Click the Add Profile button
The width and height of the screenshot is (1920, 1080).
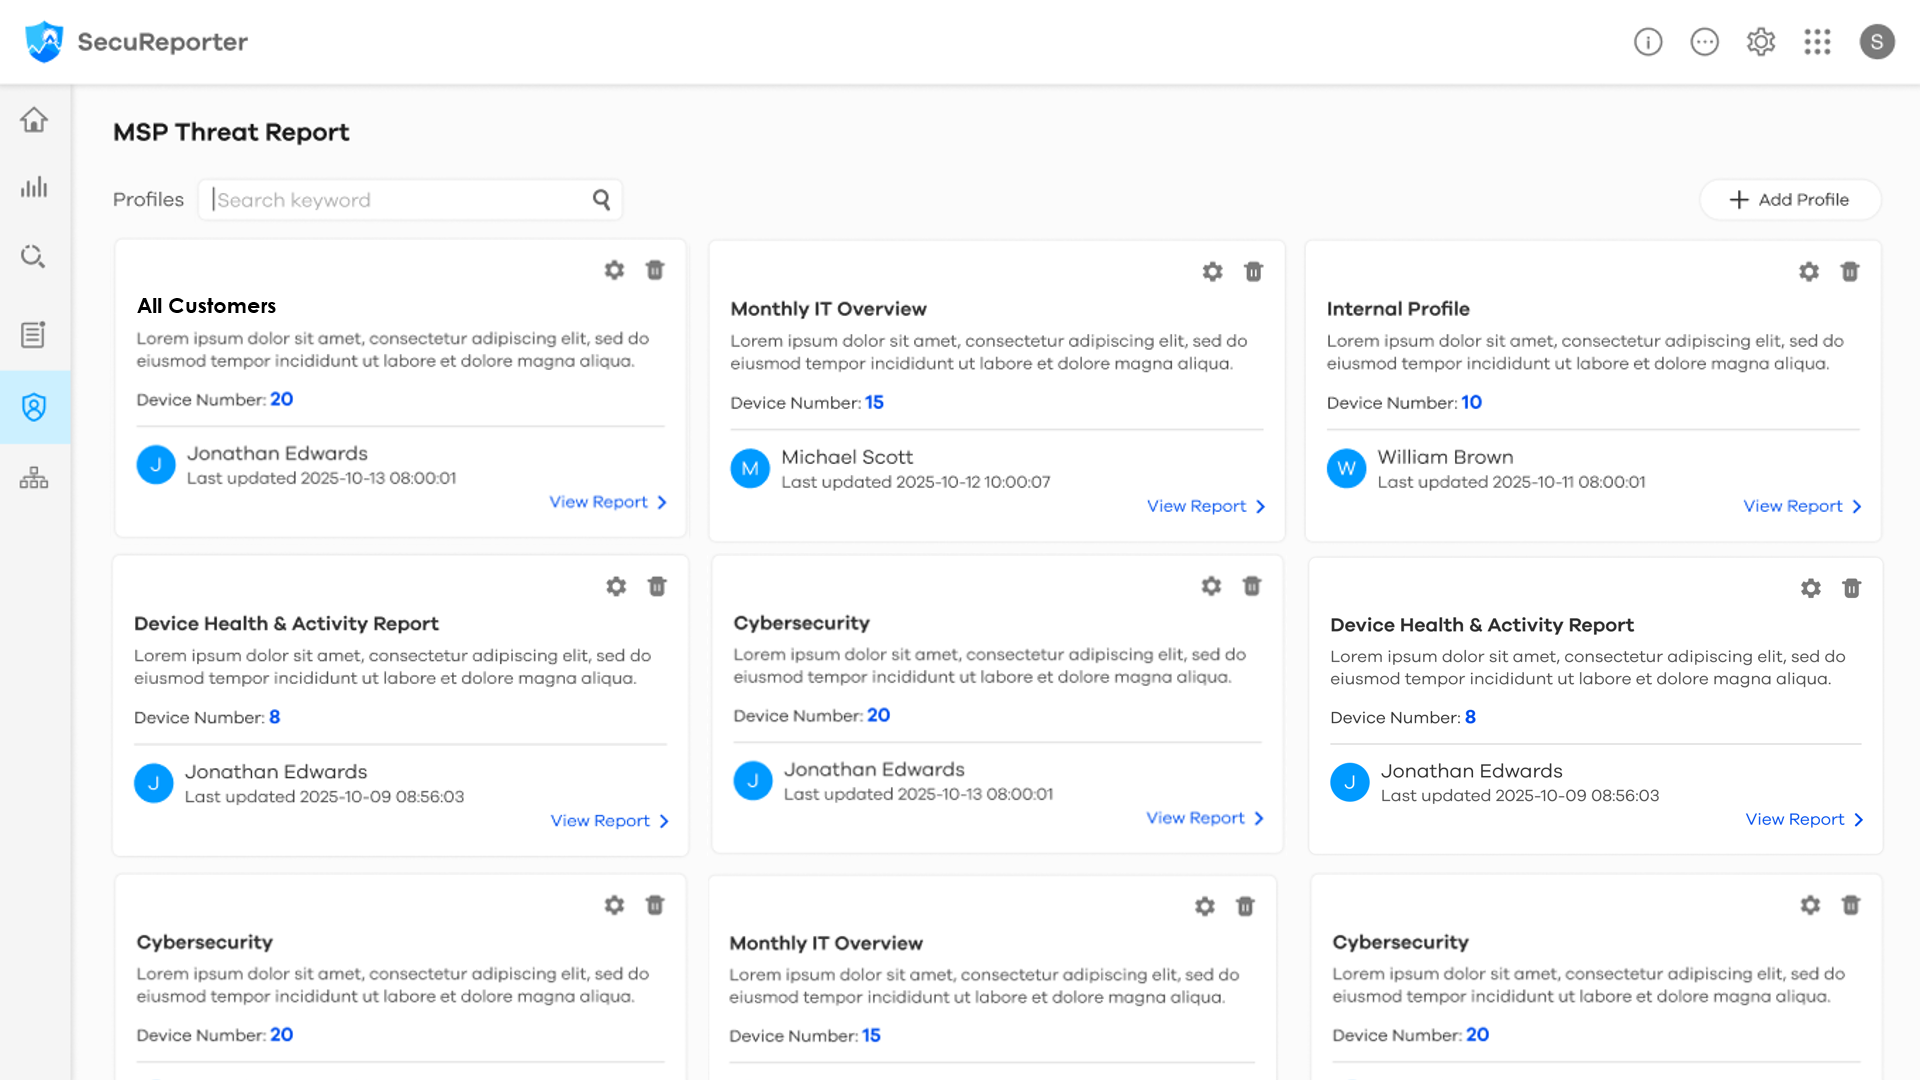(1789, 200)
